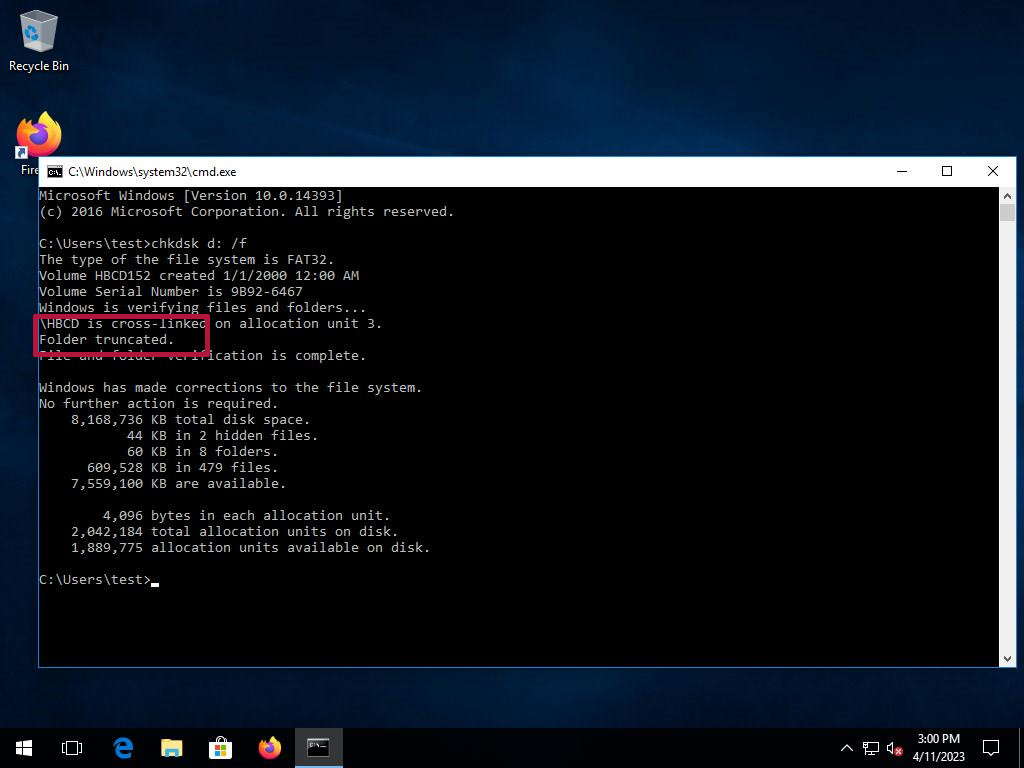Open the Action Center notifications icon
This screenshot has height=768, width=1024.
click(x=991, y=747)
